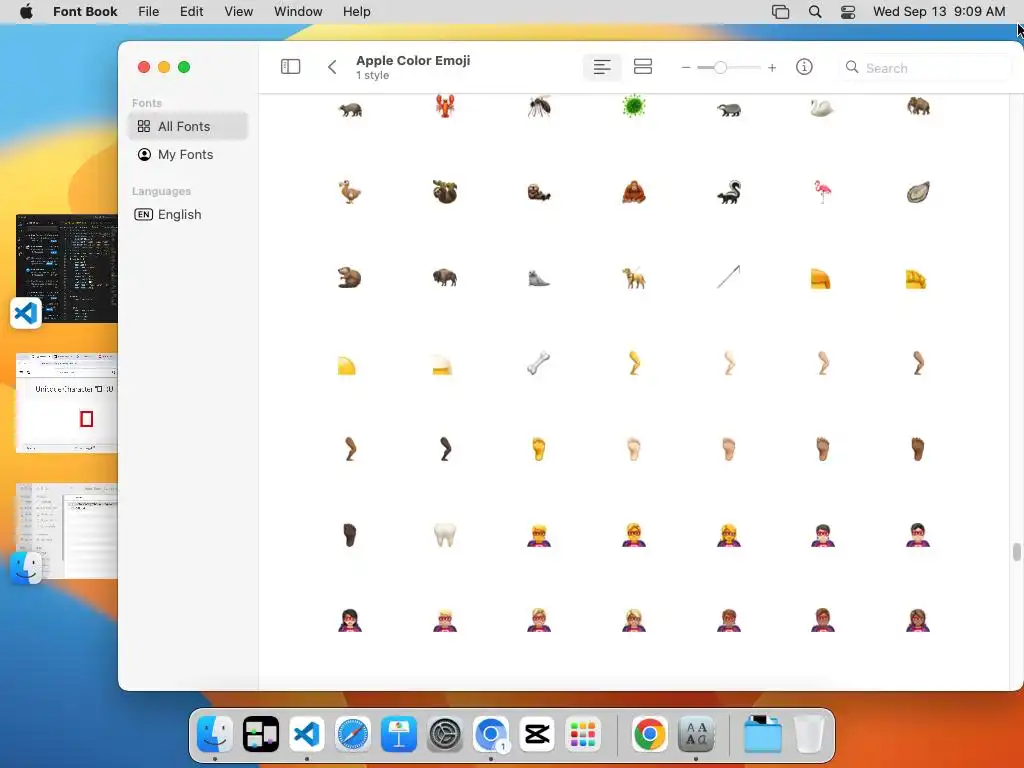This screenshot has height=768, width=1024.
Task: Open the Font Book app menu
Action: point(85,11)
